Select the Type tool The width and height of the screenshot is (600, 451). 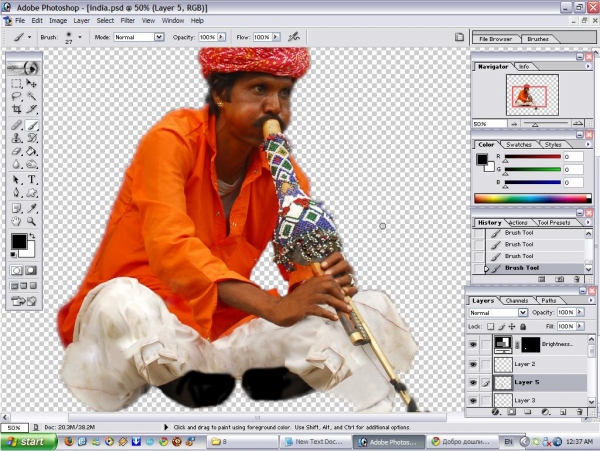click(x=32, y=179)
